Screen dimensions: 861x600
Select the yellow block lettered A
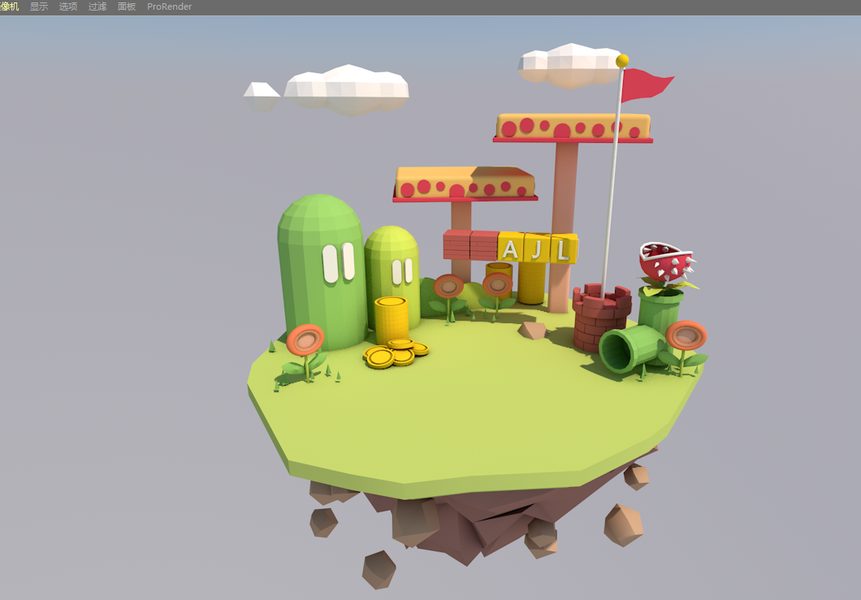511,248
